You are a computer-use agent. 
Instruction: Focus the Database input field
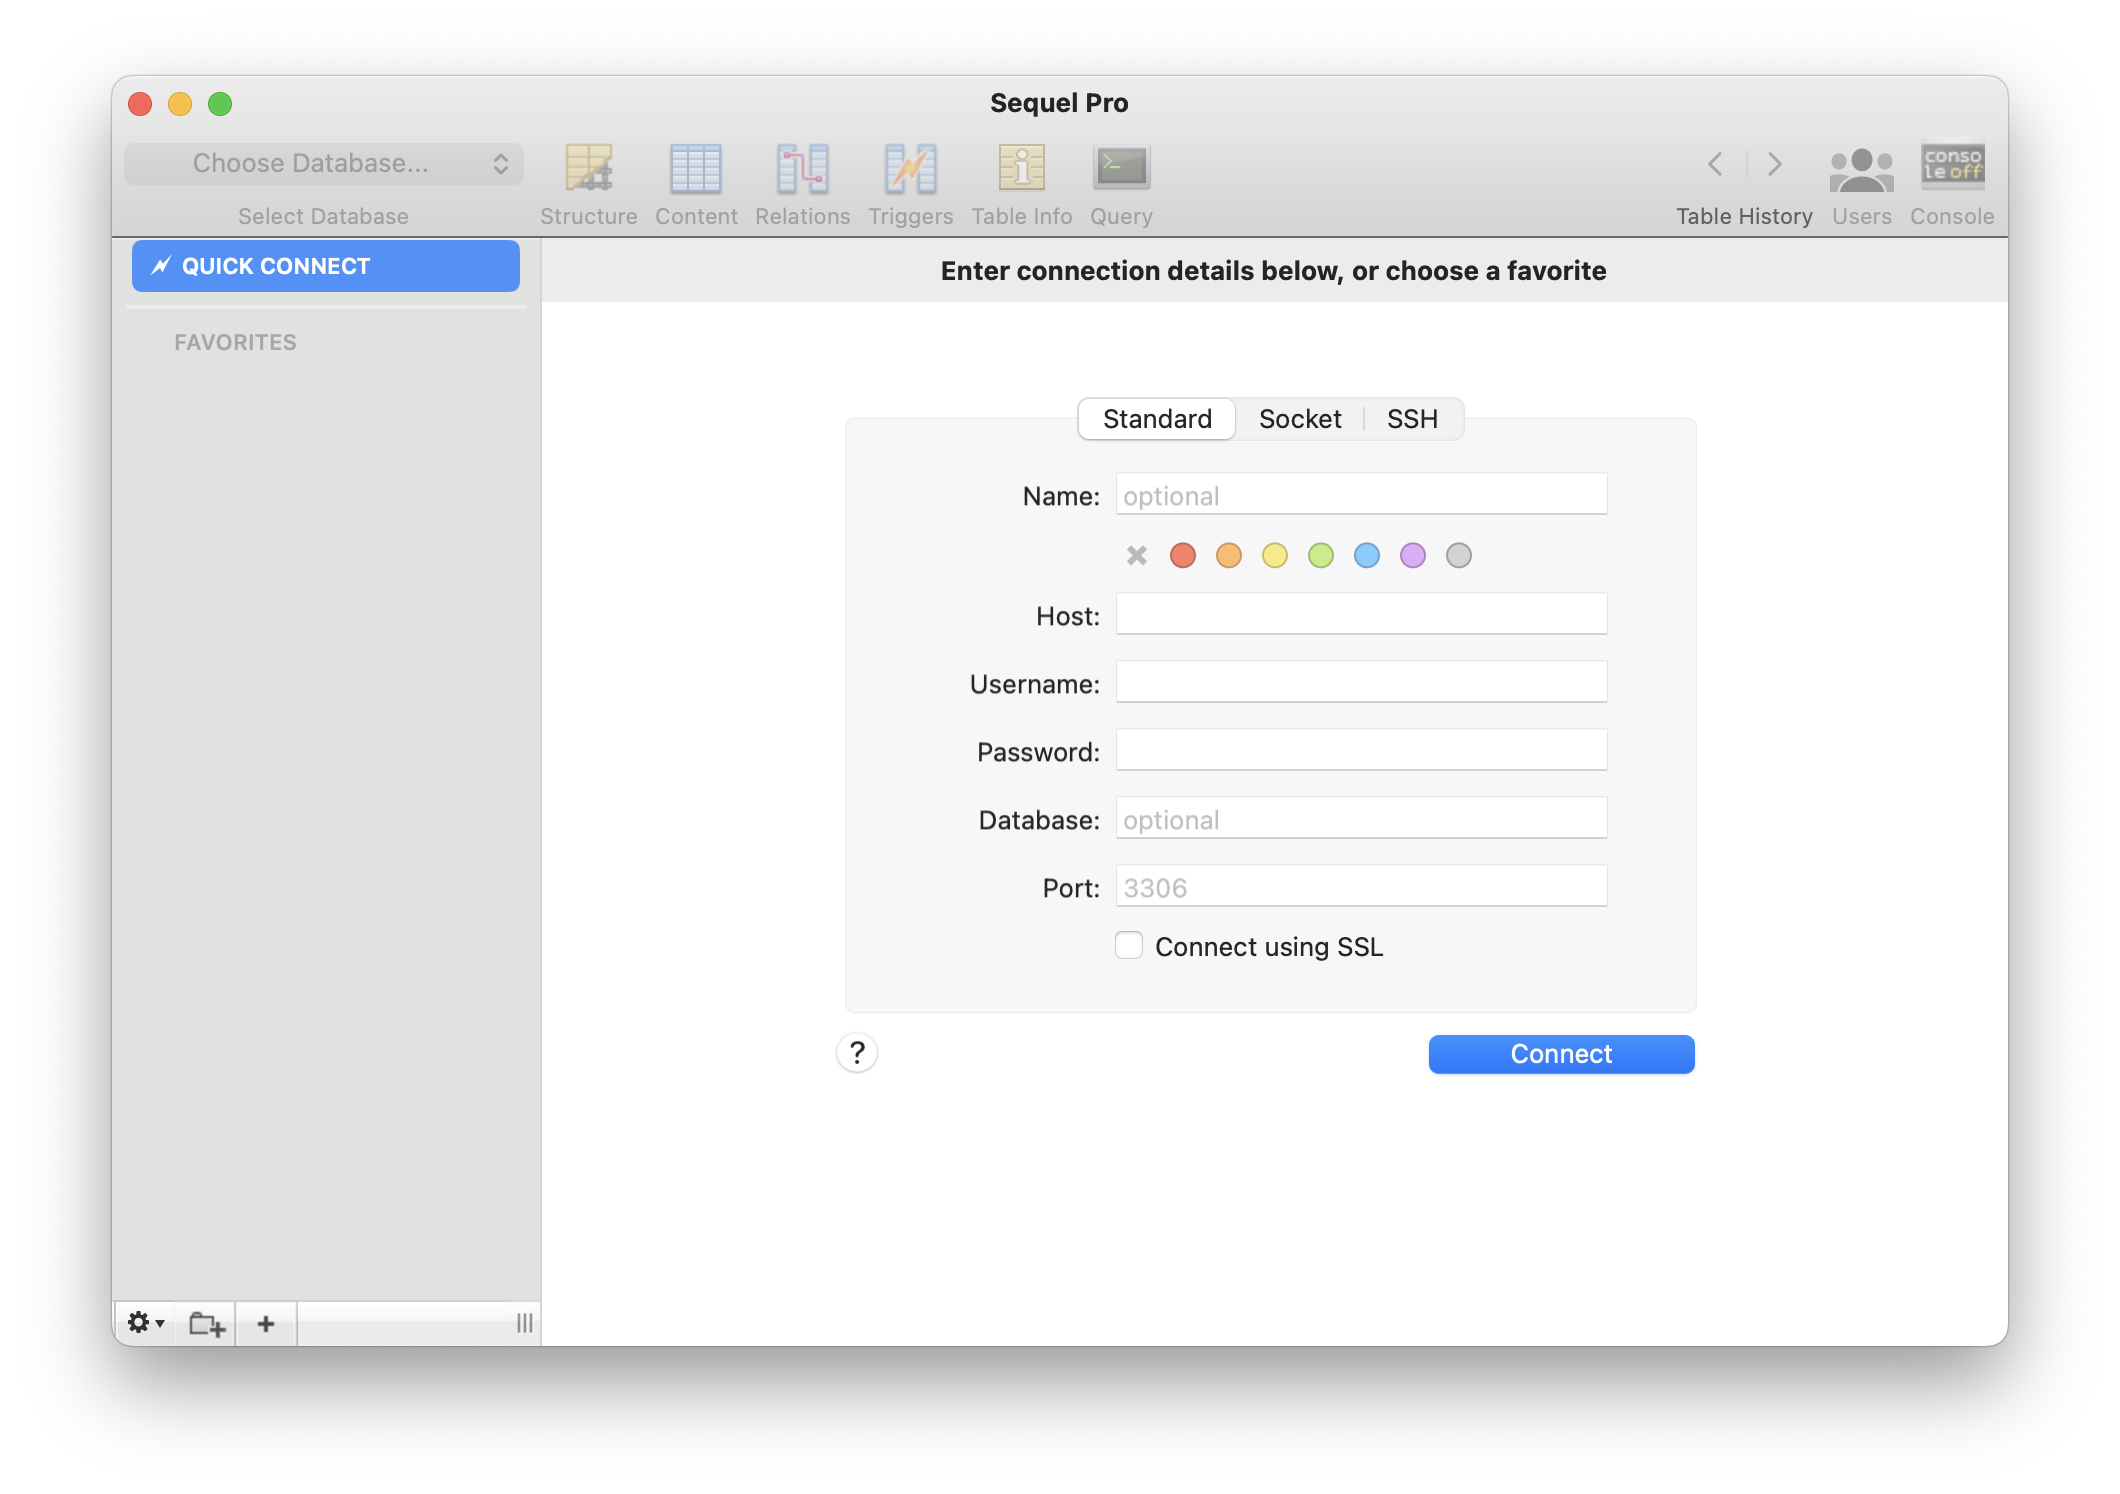[1361, 818]
